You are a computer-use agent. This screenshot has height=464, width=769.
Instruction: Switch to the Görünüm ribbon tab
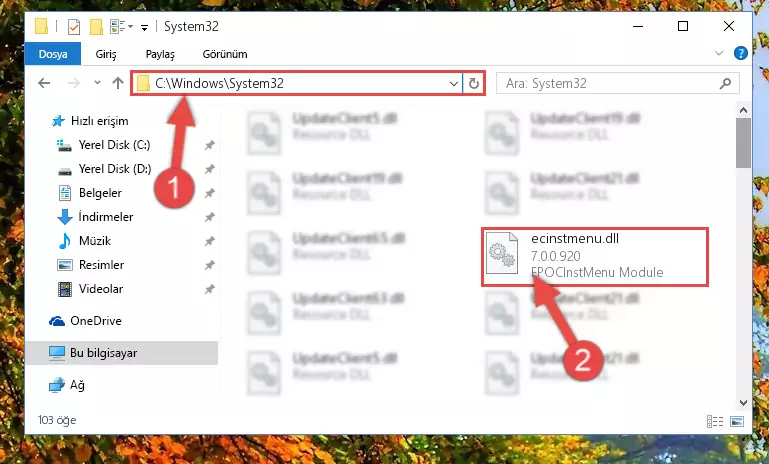coord(225,54)
